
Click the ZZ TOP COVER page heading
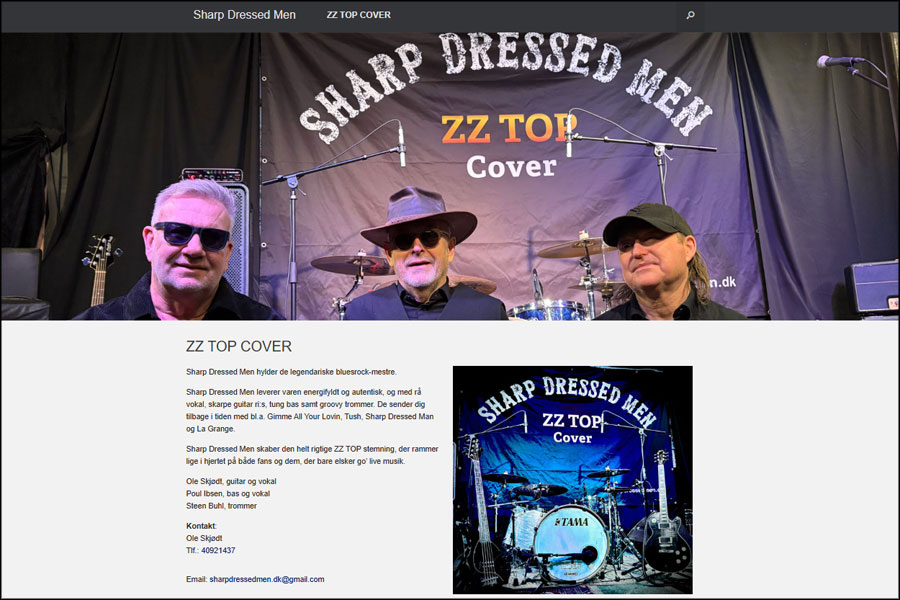click(x=239, y=346)
